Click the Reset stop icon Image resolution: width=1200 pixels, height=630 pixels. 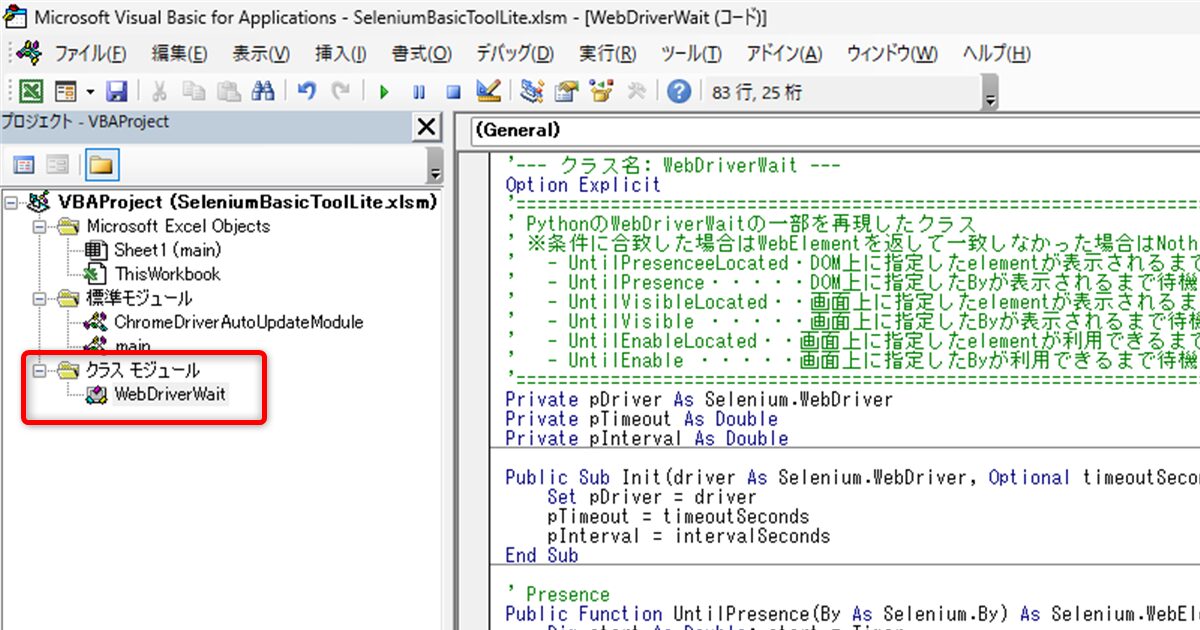(x=453, y=92)
